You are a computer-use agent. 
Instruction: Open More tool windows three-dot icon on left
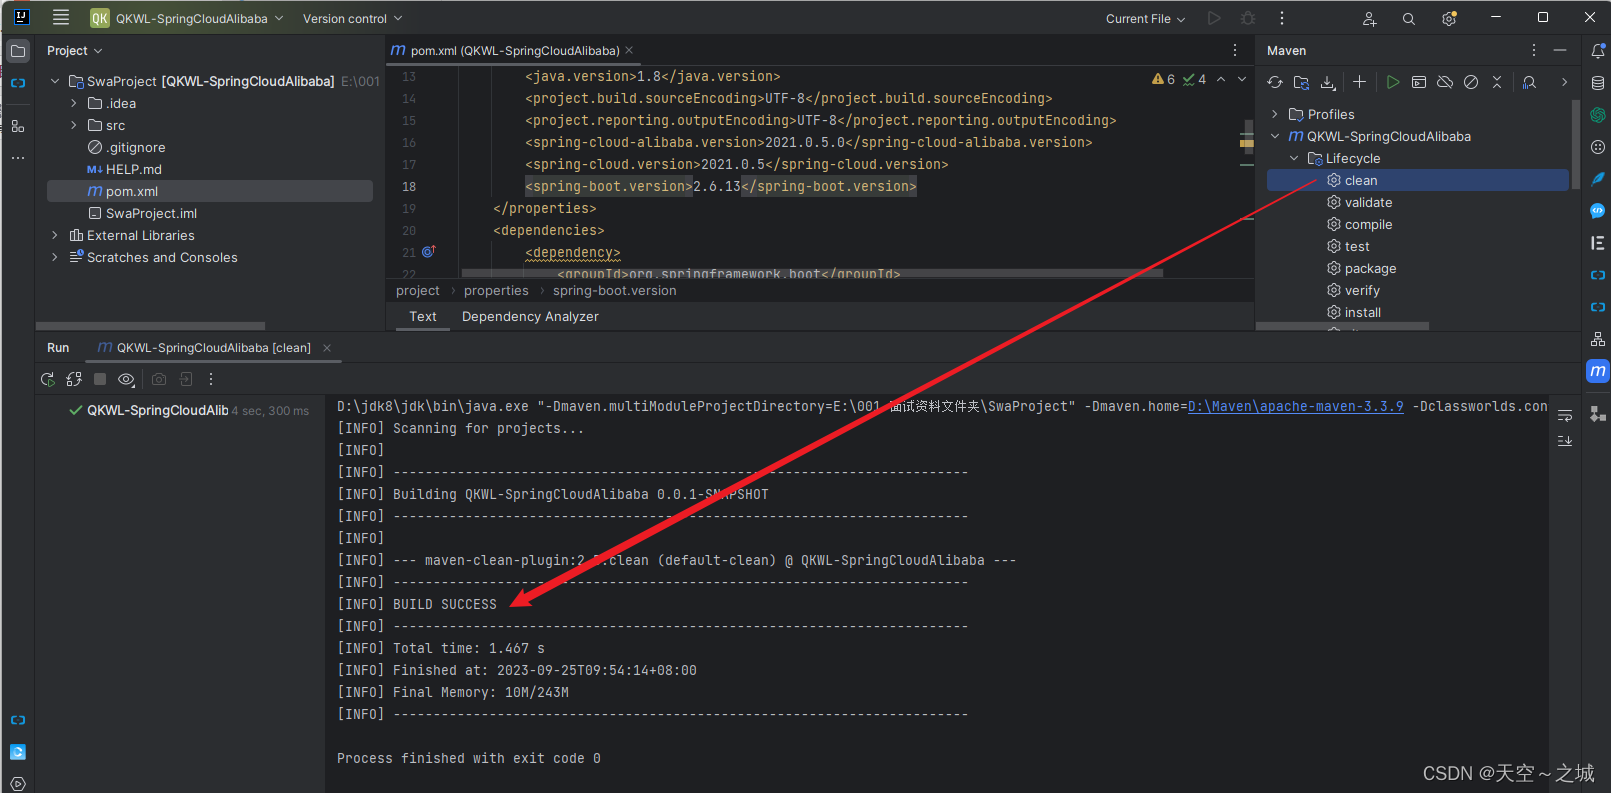coord(18,158)
